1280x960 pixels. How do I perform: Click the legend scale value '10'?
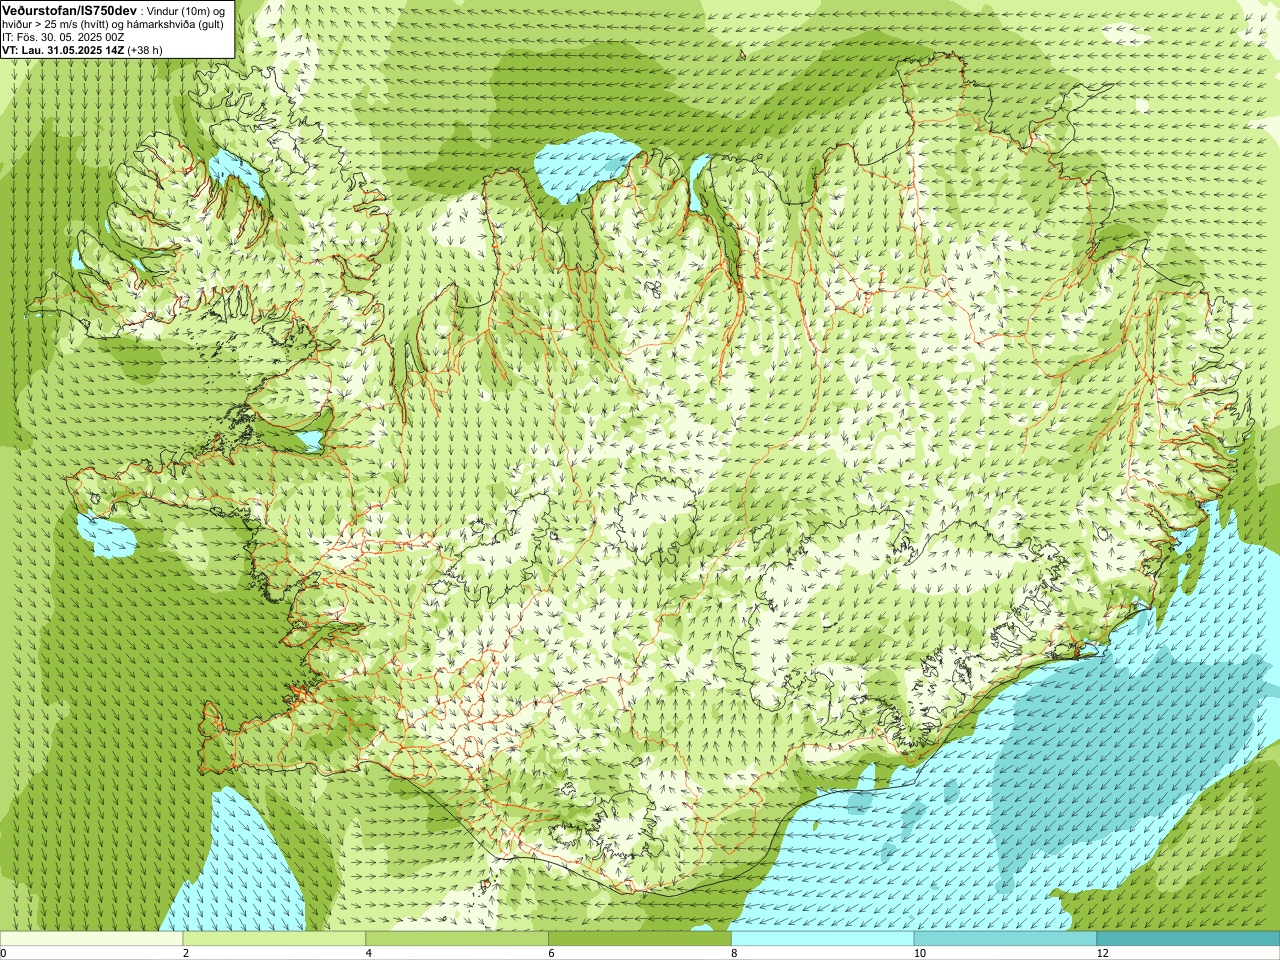tap(920, 954)
